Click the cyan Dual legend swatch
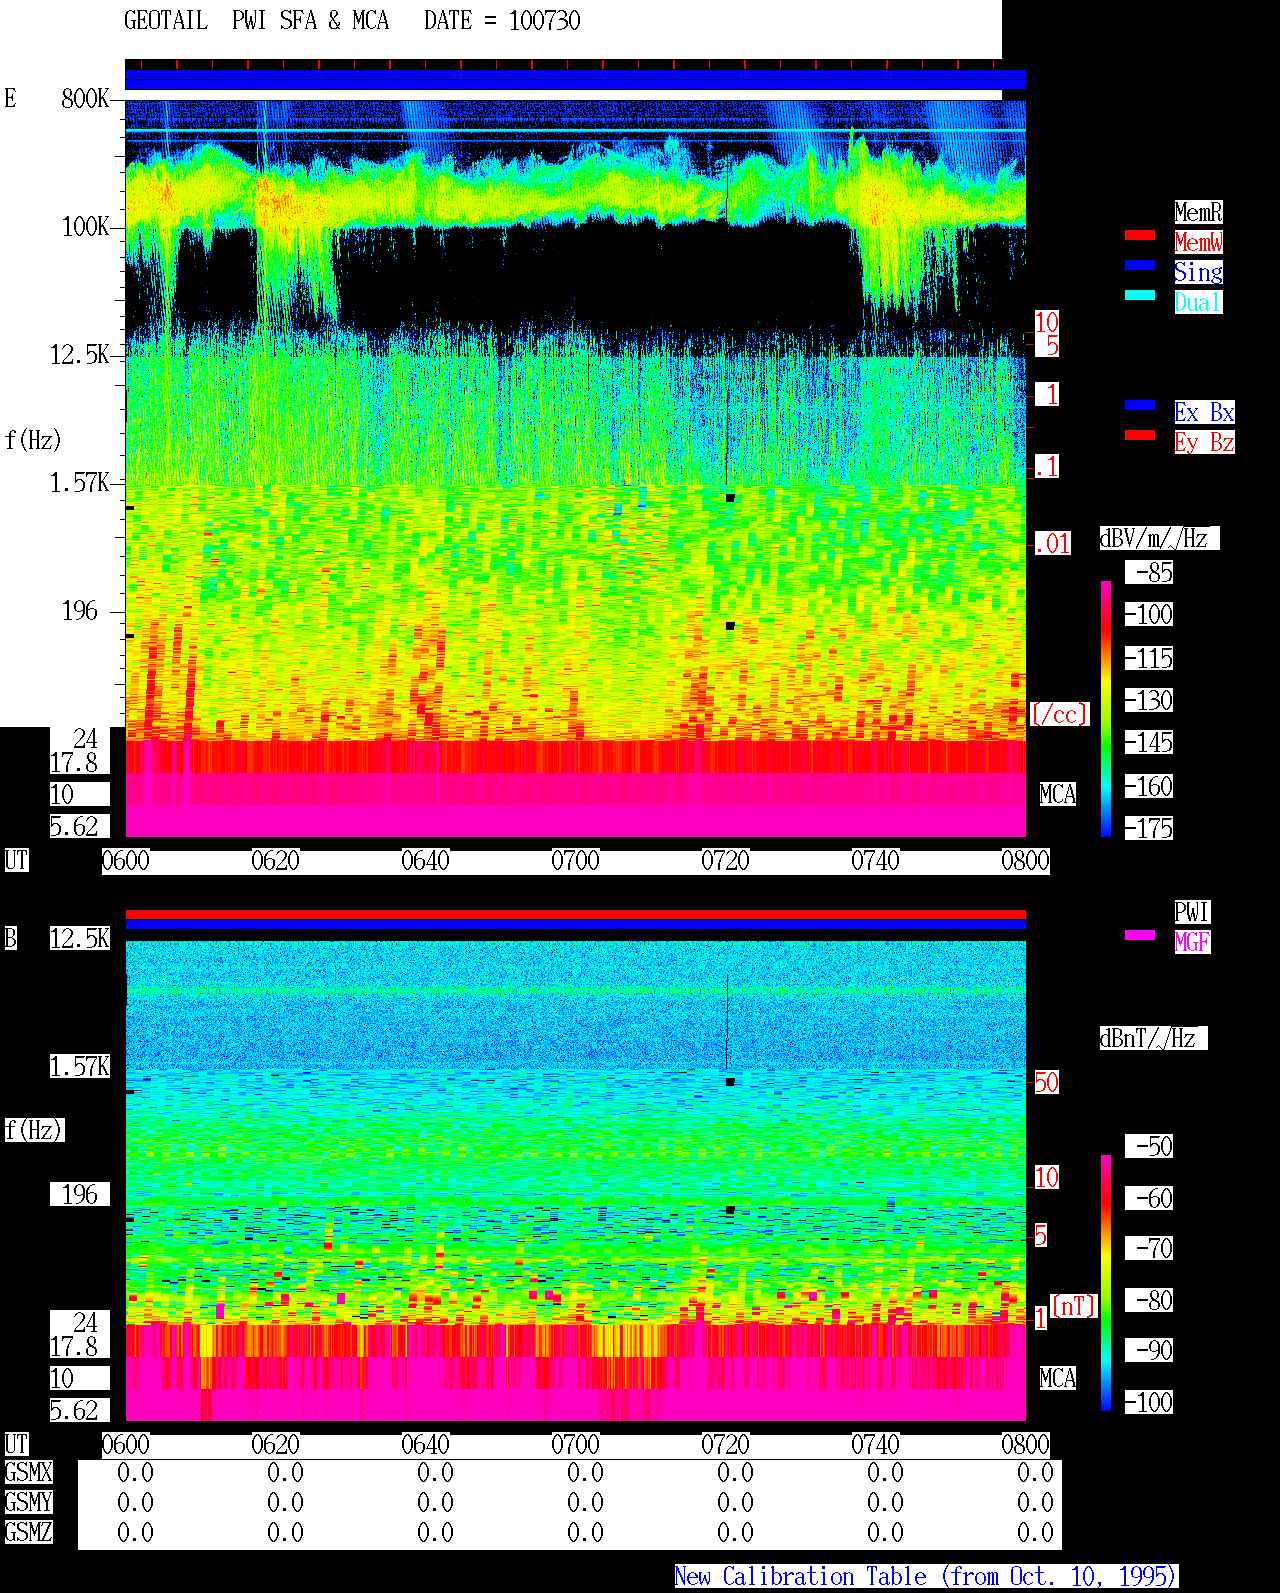Viewport: 1280px width, 1593px height. point(1140,295)
